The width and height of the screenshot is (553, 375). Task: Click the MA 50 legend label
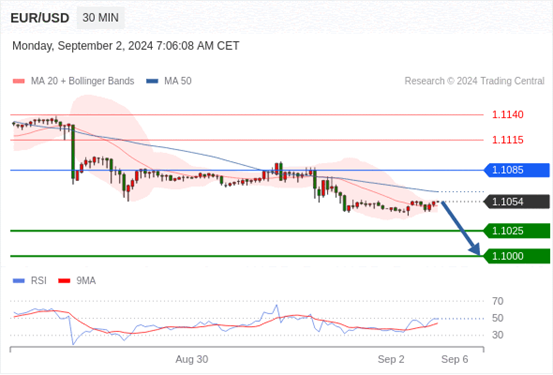[x=178, y=81]
